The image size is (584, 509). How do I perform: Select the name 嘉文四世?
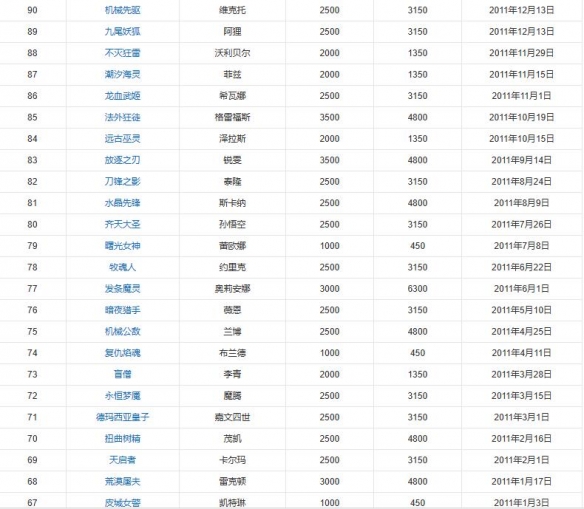(232, 417)
